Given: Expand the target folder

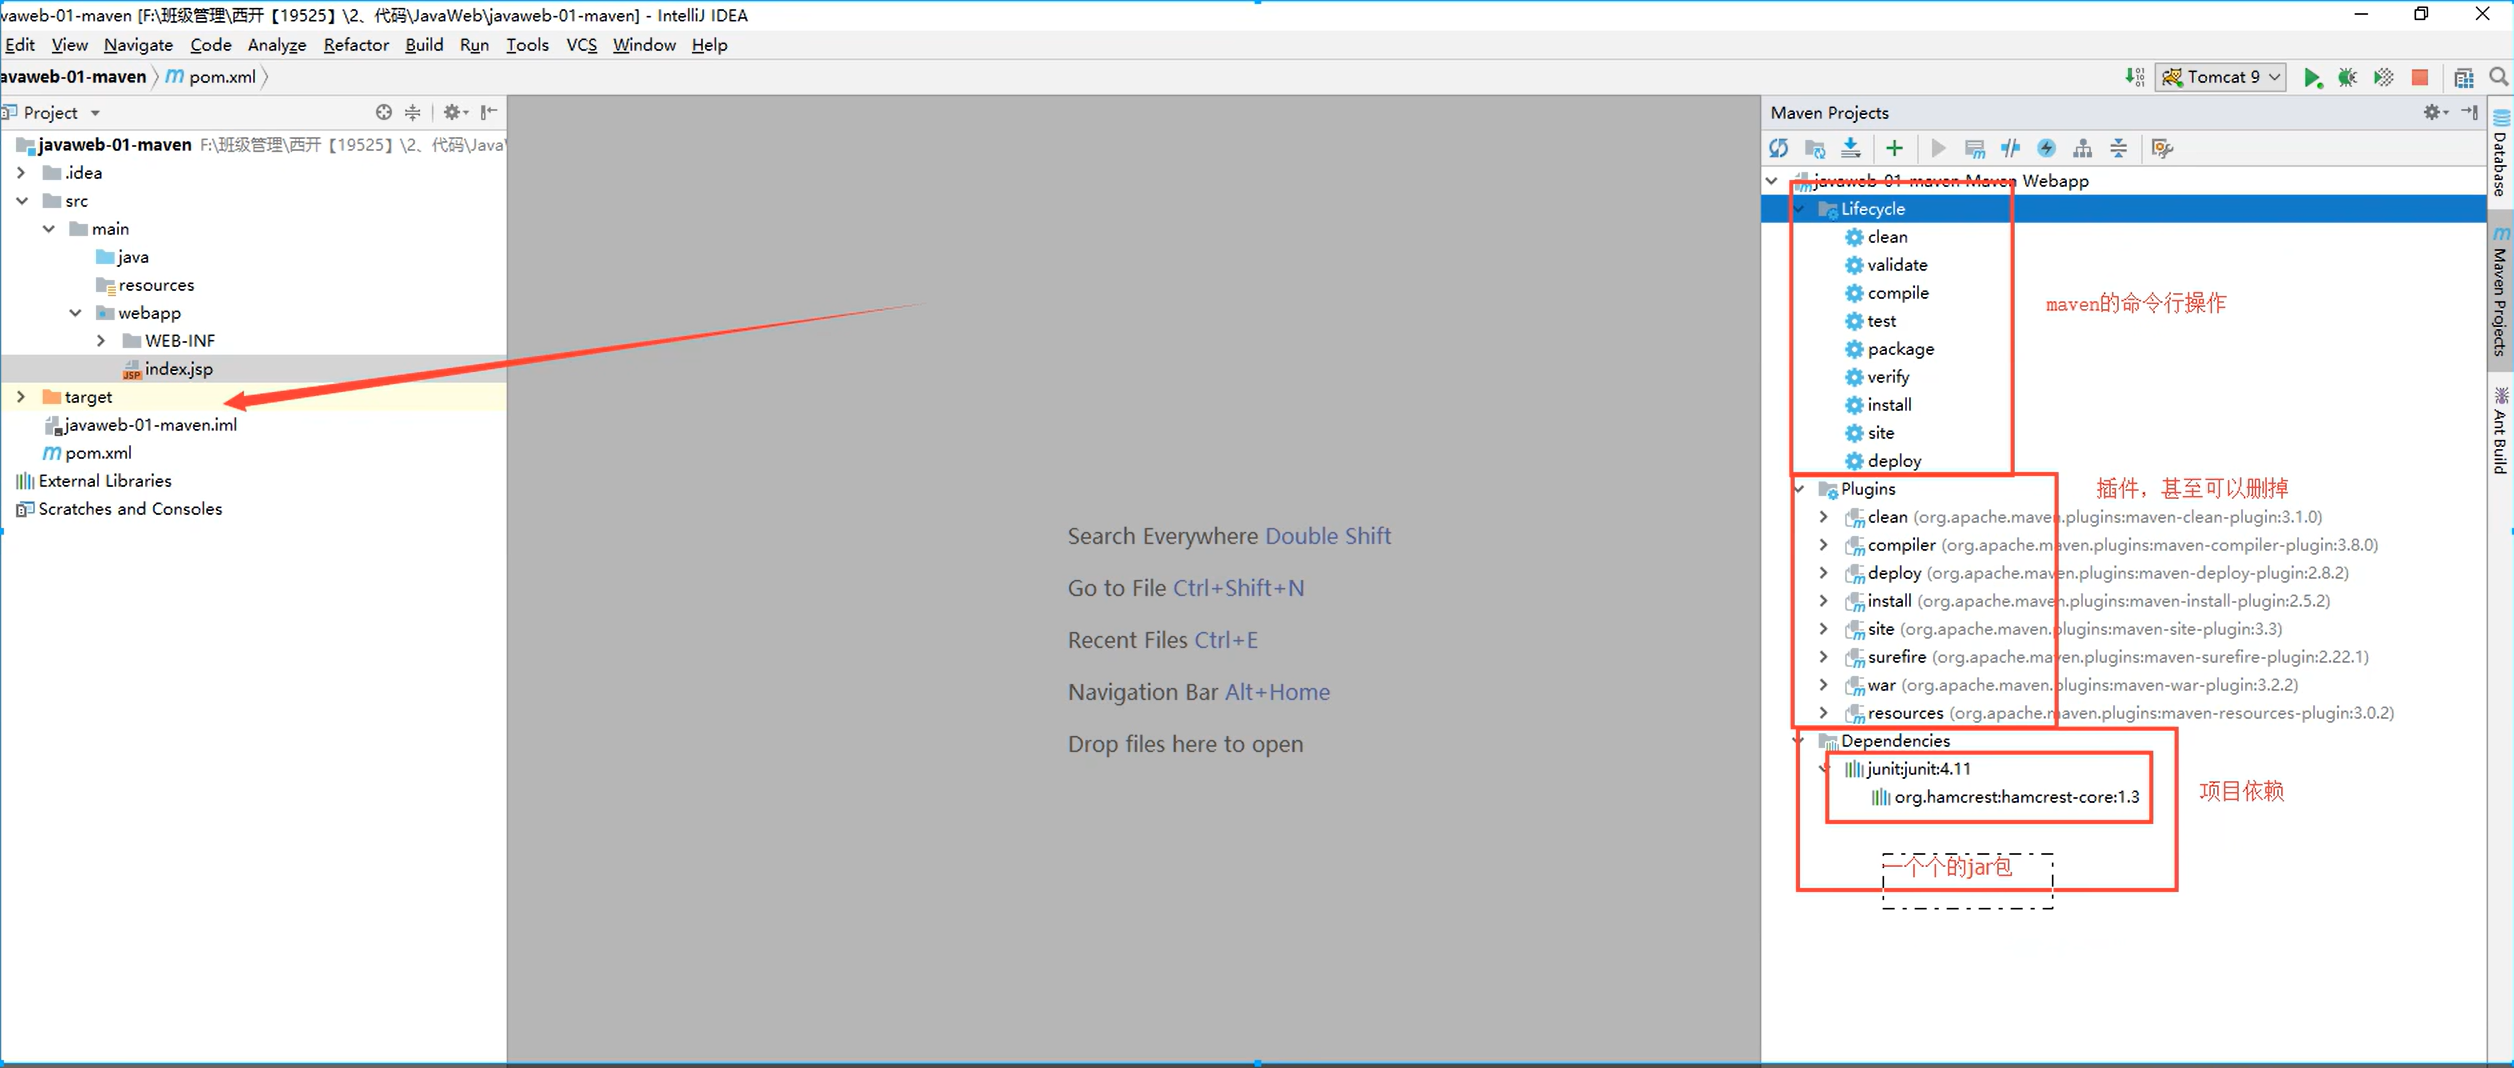Looking at the screenshot, I should click(21, 396).
